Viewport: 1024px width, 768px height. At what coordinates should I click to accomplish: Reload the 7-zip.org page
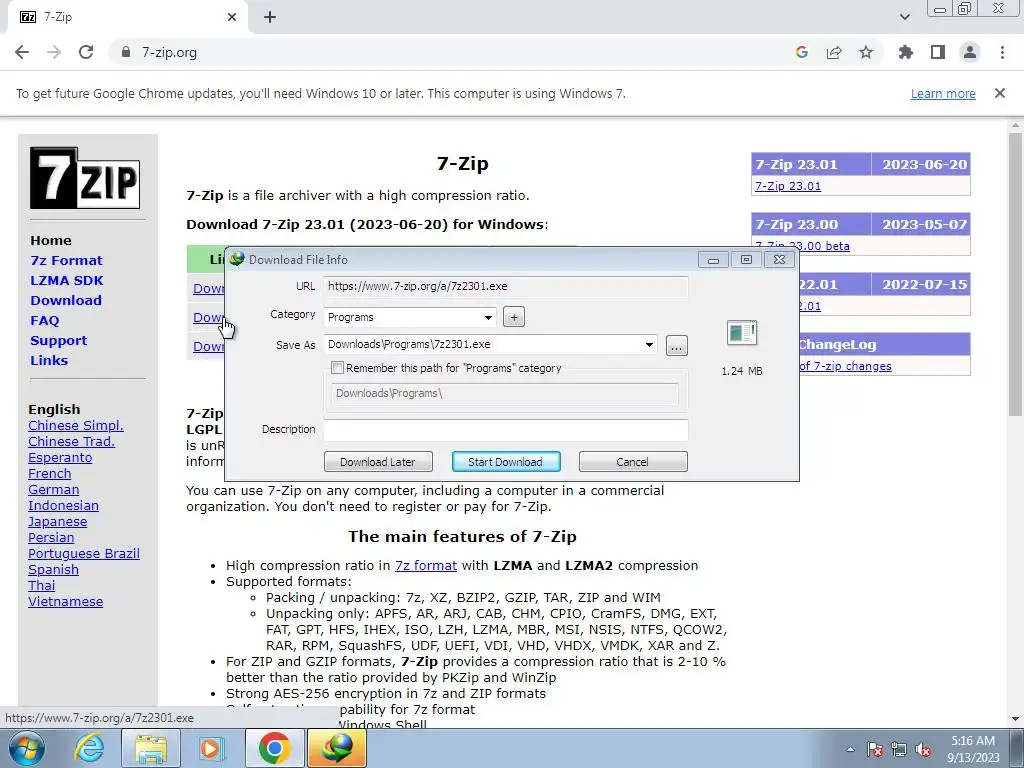86,52
